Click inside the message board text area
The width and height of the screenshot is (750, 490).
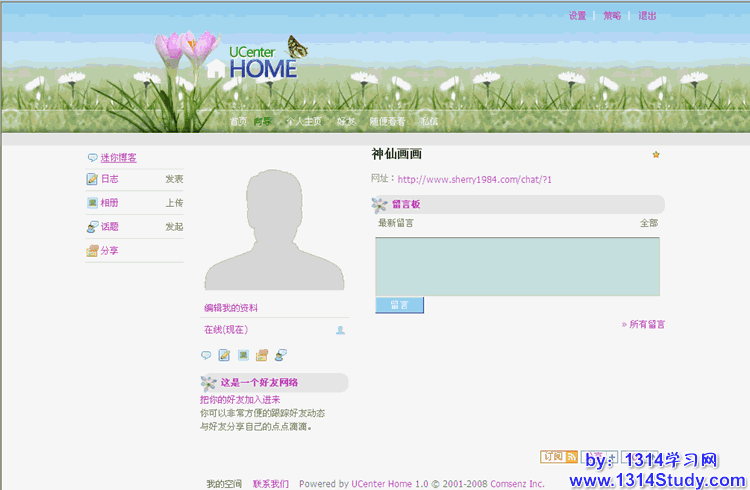pyautogui.click(x=517, y=266)
